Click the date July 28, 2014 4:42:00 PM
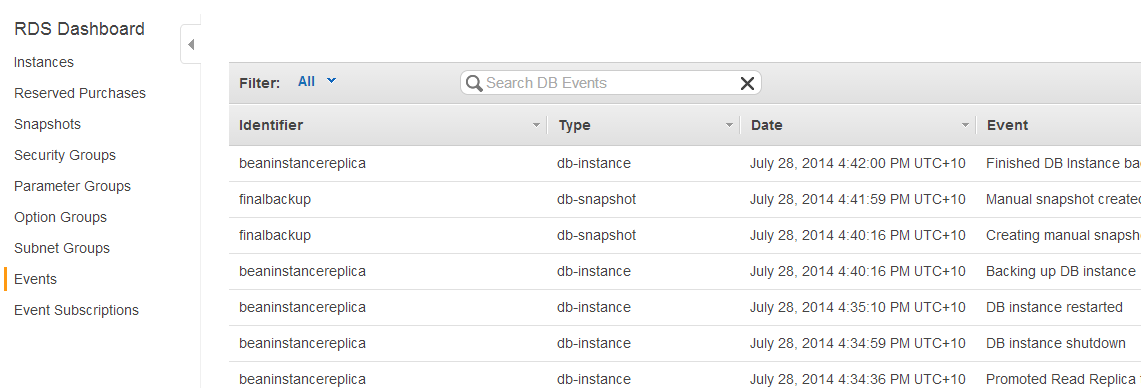1141x388 pixels. point(858,164)
